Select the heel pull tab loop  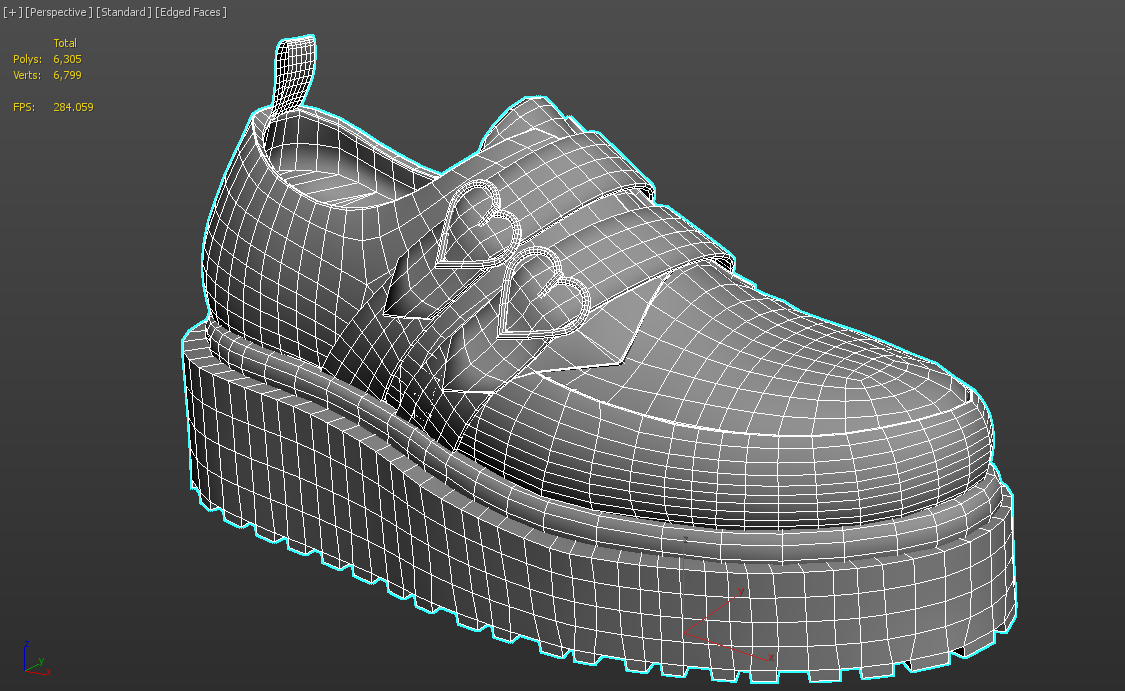point(297,73)
